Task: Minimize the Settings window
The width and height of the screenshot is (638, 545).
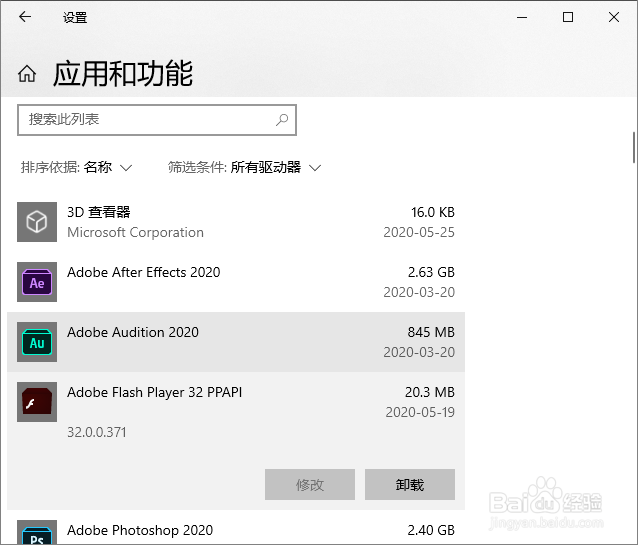Action: 522,17
